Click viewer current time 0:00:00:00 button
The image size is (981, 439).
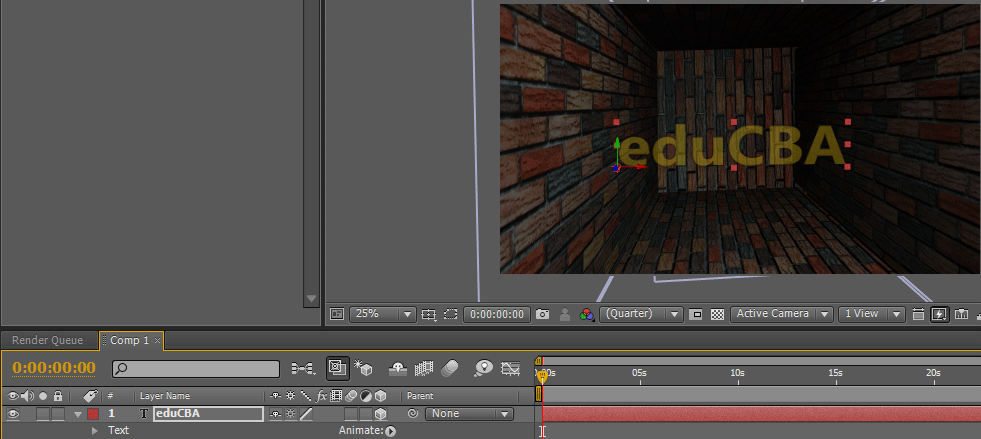click(x=497, y=314)
